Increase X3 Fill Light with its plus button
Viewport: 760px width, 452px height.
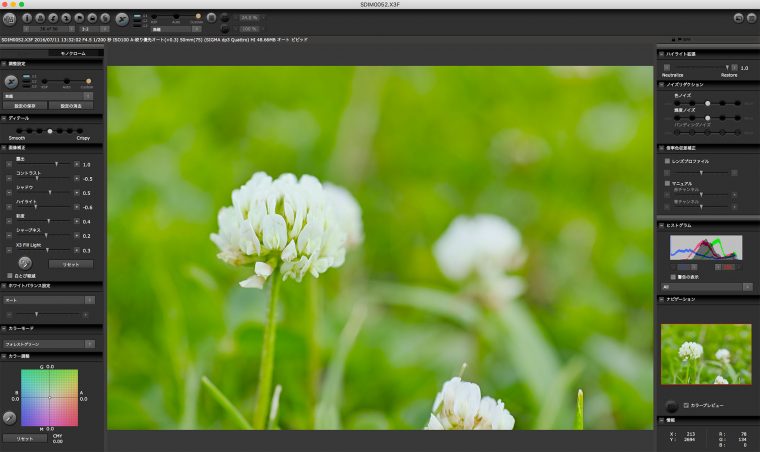pyautogui.click(x=77, y=250)
